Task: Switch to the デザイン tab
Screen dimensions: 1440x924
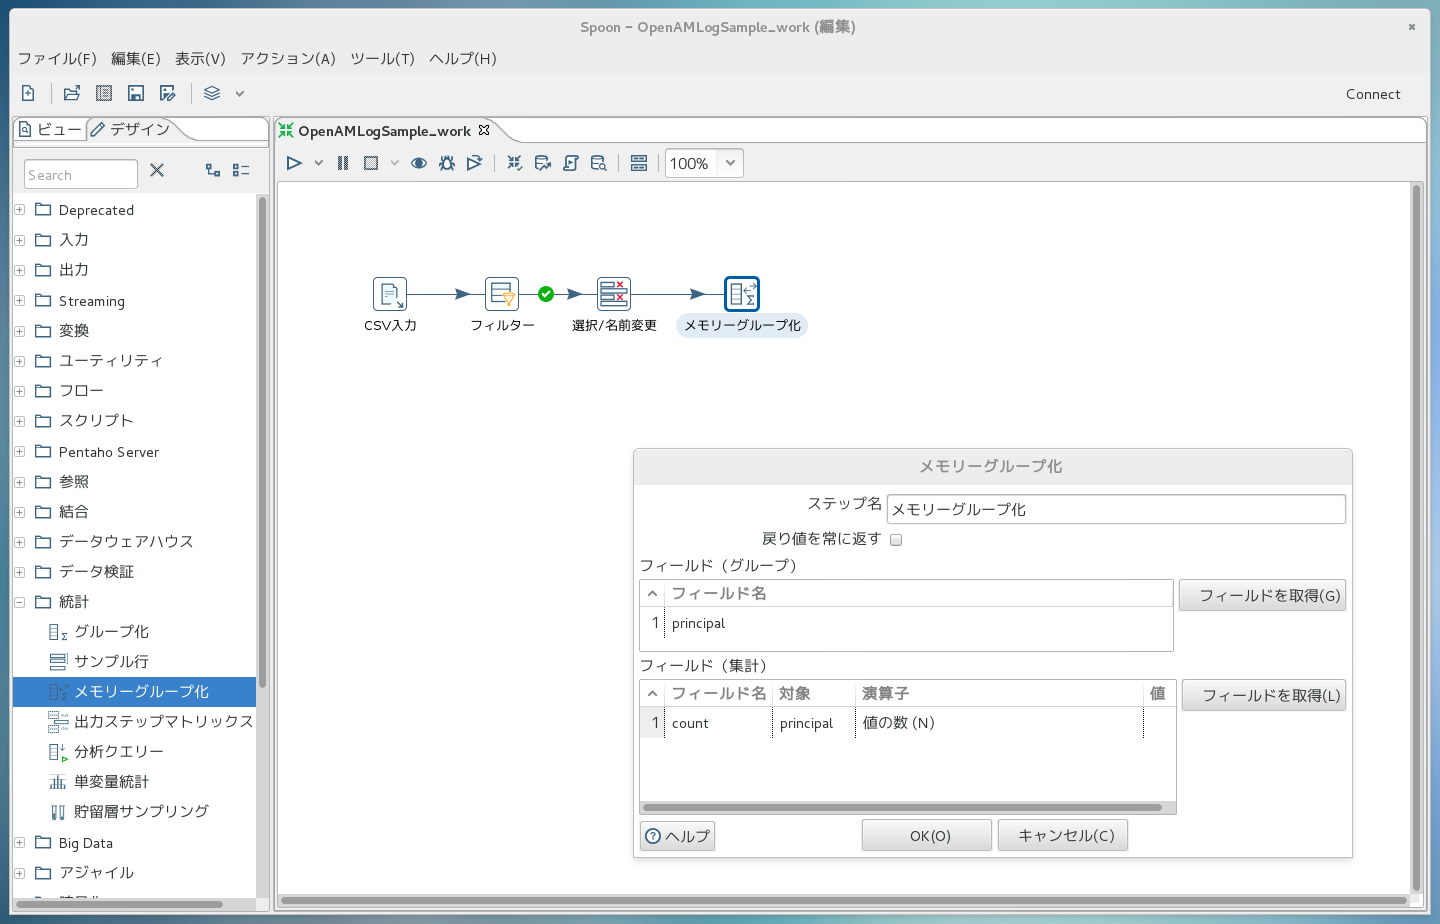Action: [x=131, y=129]
